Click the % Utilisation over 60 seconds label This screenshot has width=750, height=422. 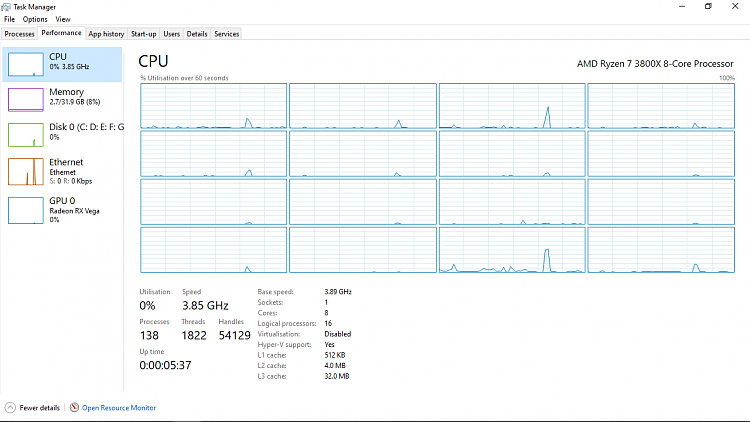click(x=184, y=78)
